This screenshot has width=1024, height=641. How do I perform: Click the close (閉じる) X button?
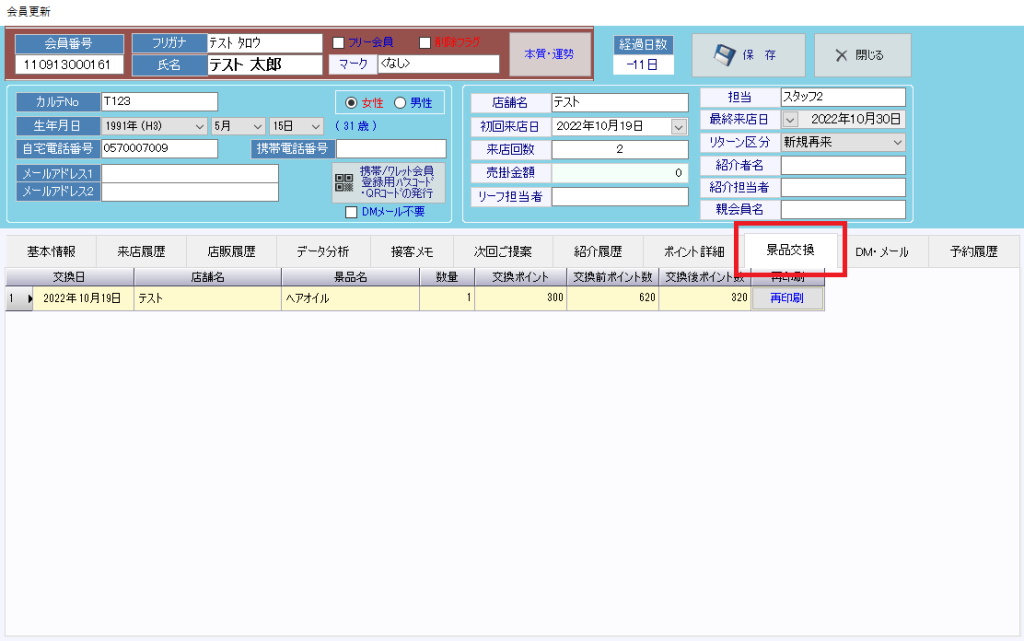[862, 55]
